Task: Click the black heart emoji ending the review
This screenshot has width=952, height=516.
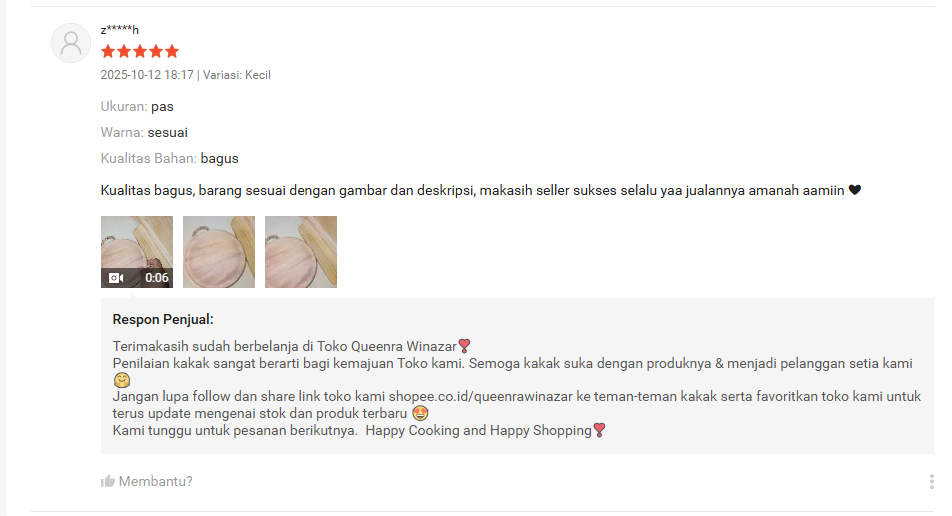Action: tap(854, 190)
